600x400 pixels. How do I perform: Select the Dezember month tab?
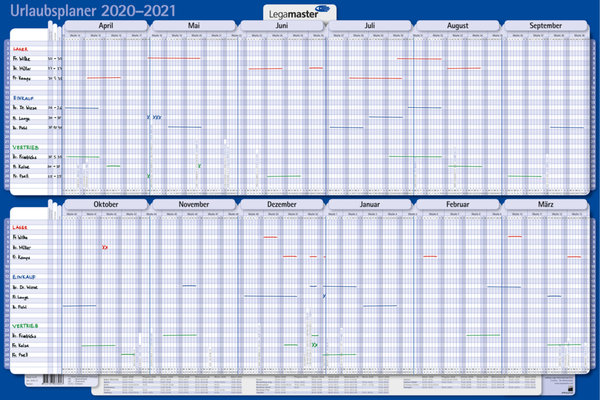(x=282, y=204)
